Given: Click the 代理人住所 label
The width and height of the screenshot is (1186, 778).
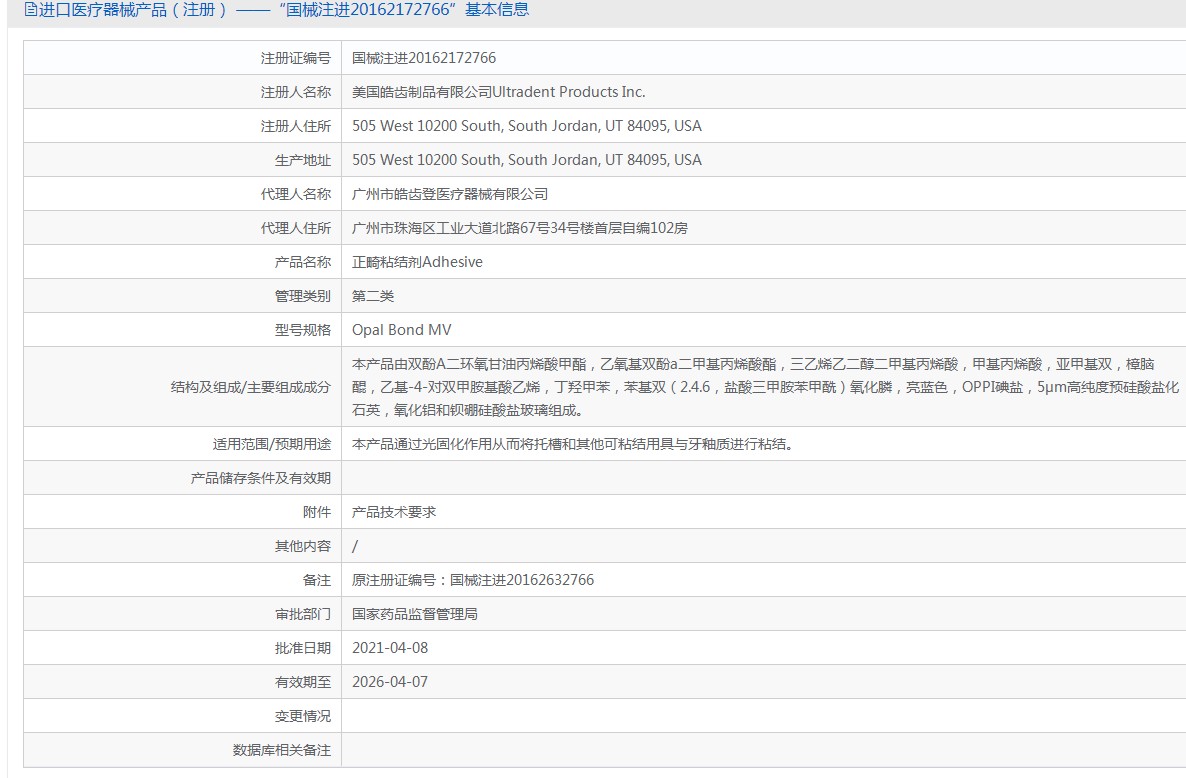Looking at the screenshot, I should tap(296, 228).
